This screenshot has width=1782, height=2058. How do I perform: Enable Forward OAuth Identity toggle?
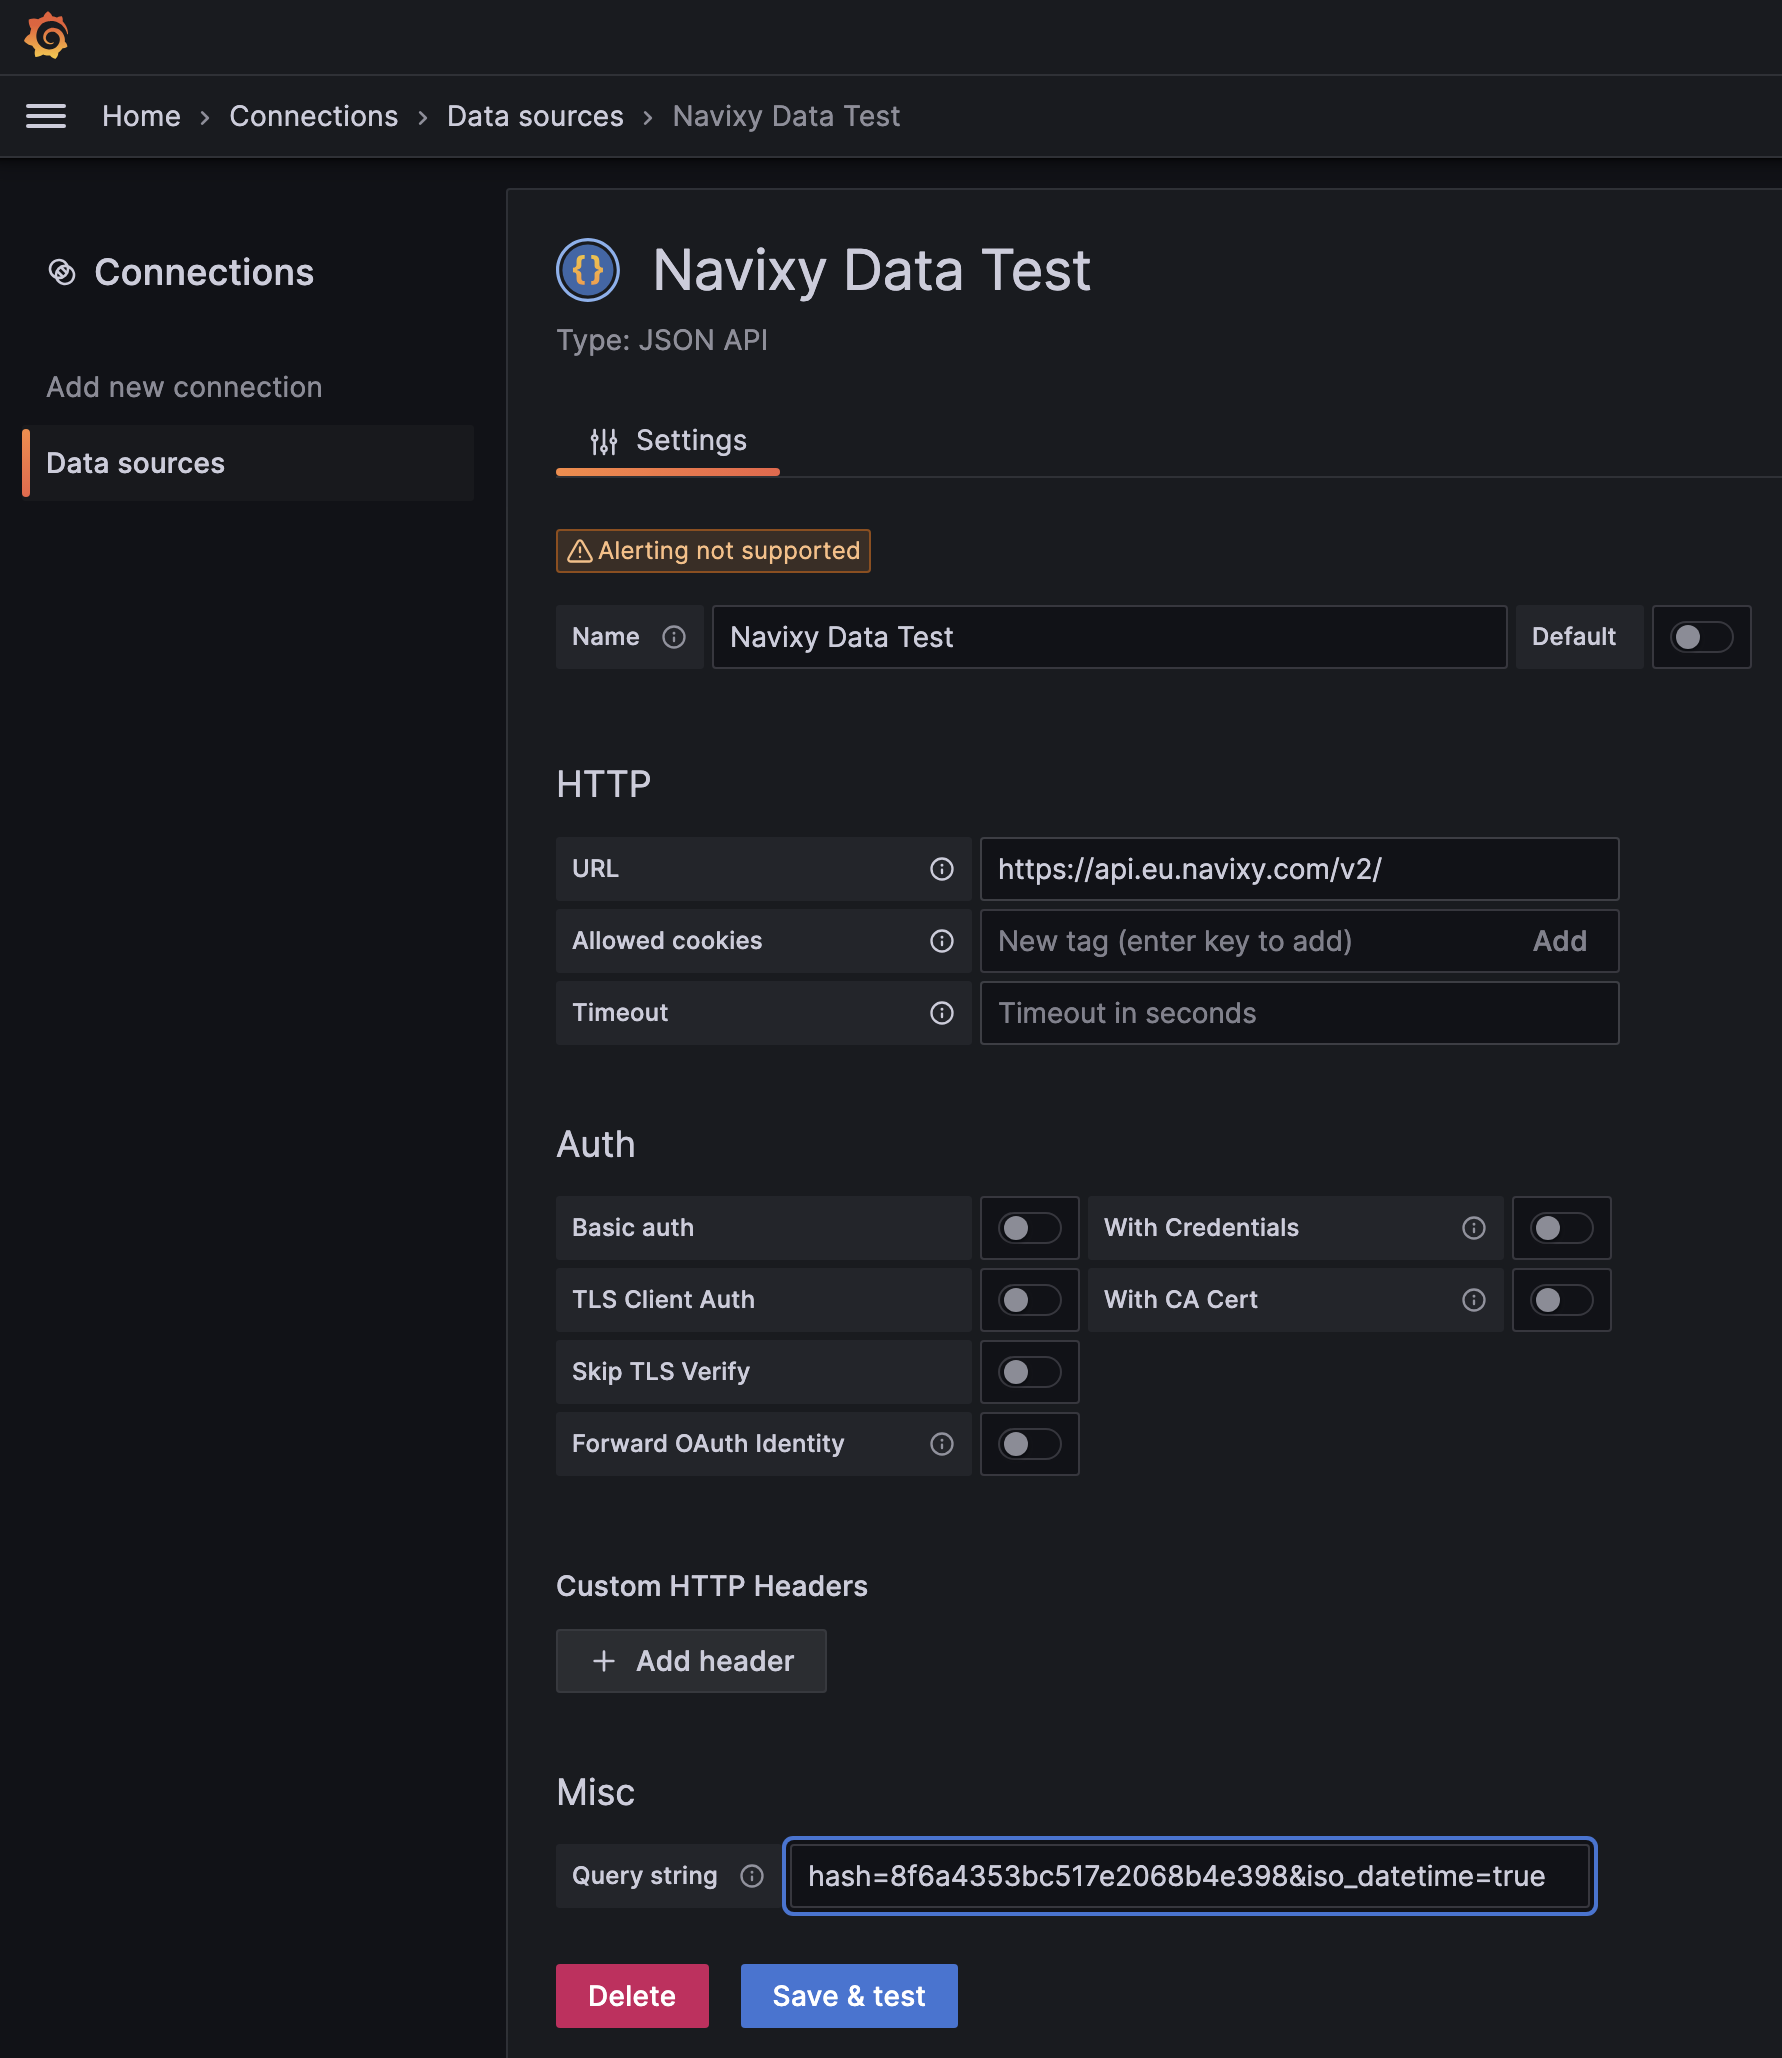[1030, 1444]
